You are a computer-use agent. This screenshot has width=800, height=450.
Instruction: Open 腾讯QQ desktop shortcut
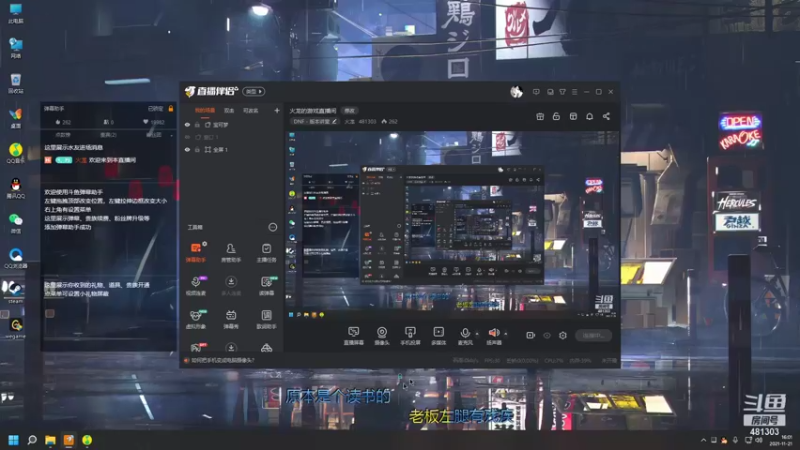click(16, 188)
